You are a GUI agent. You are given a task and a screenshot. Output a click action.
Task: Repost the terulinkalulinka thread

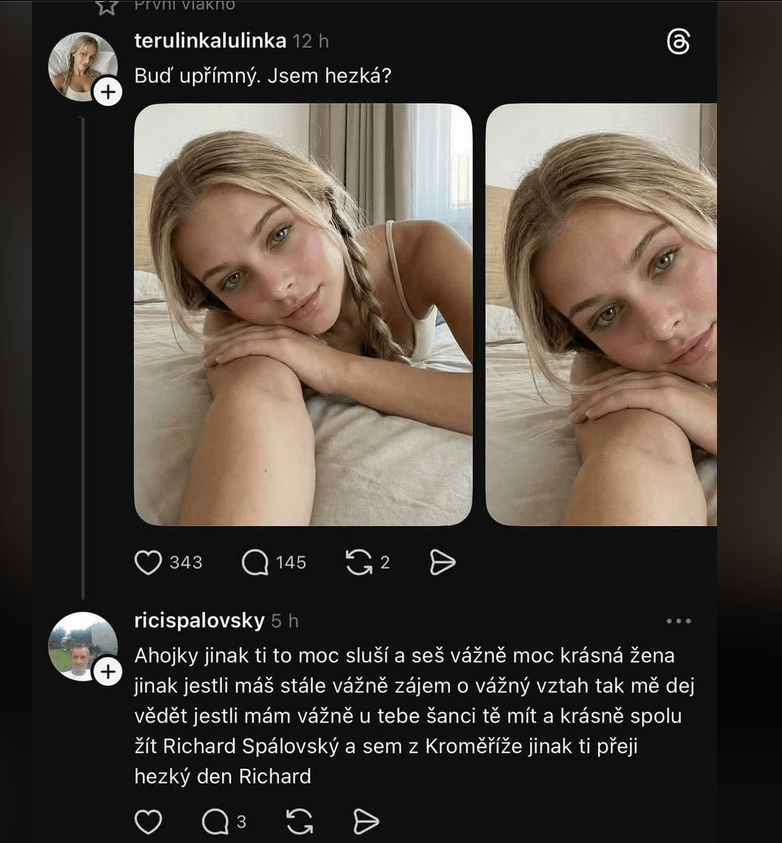[x=358, y=563]
